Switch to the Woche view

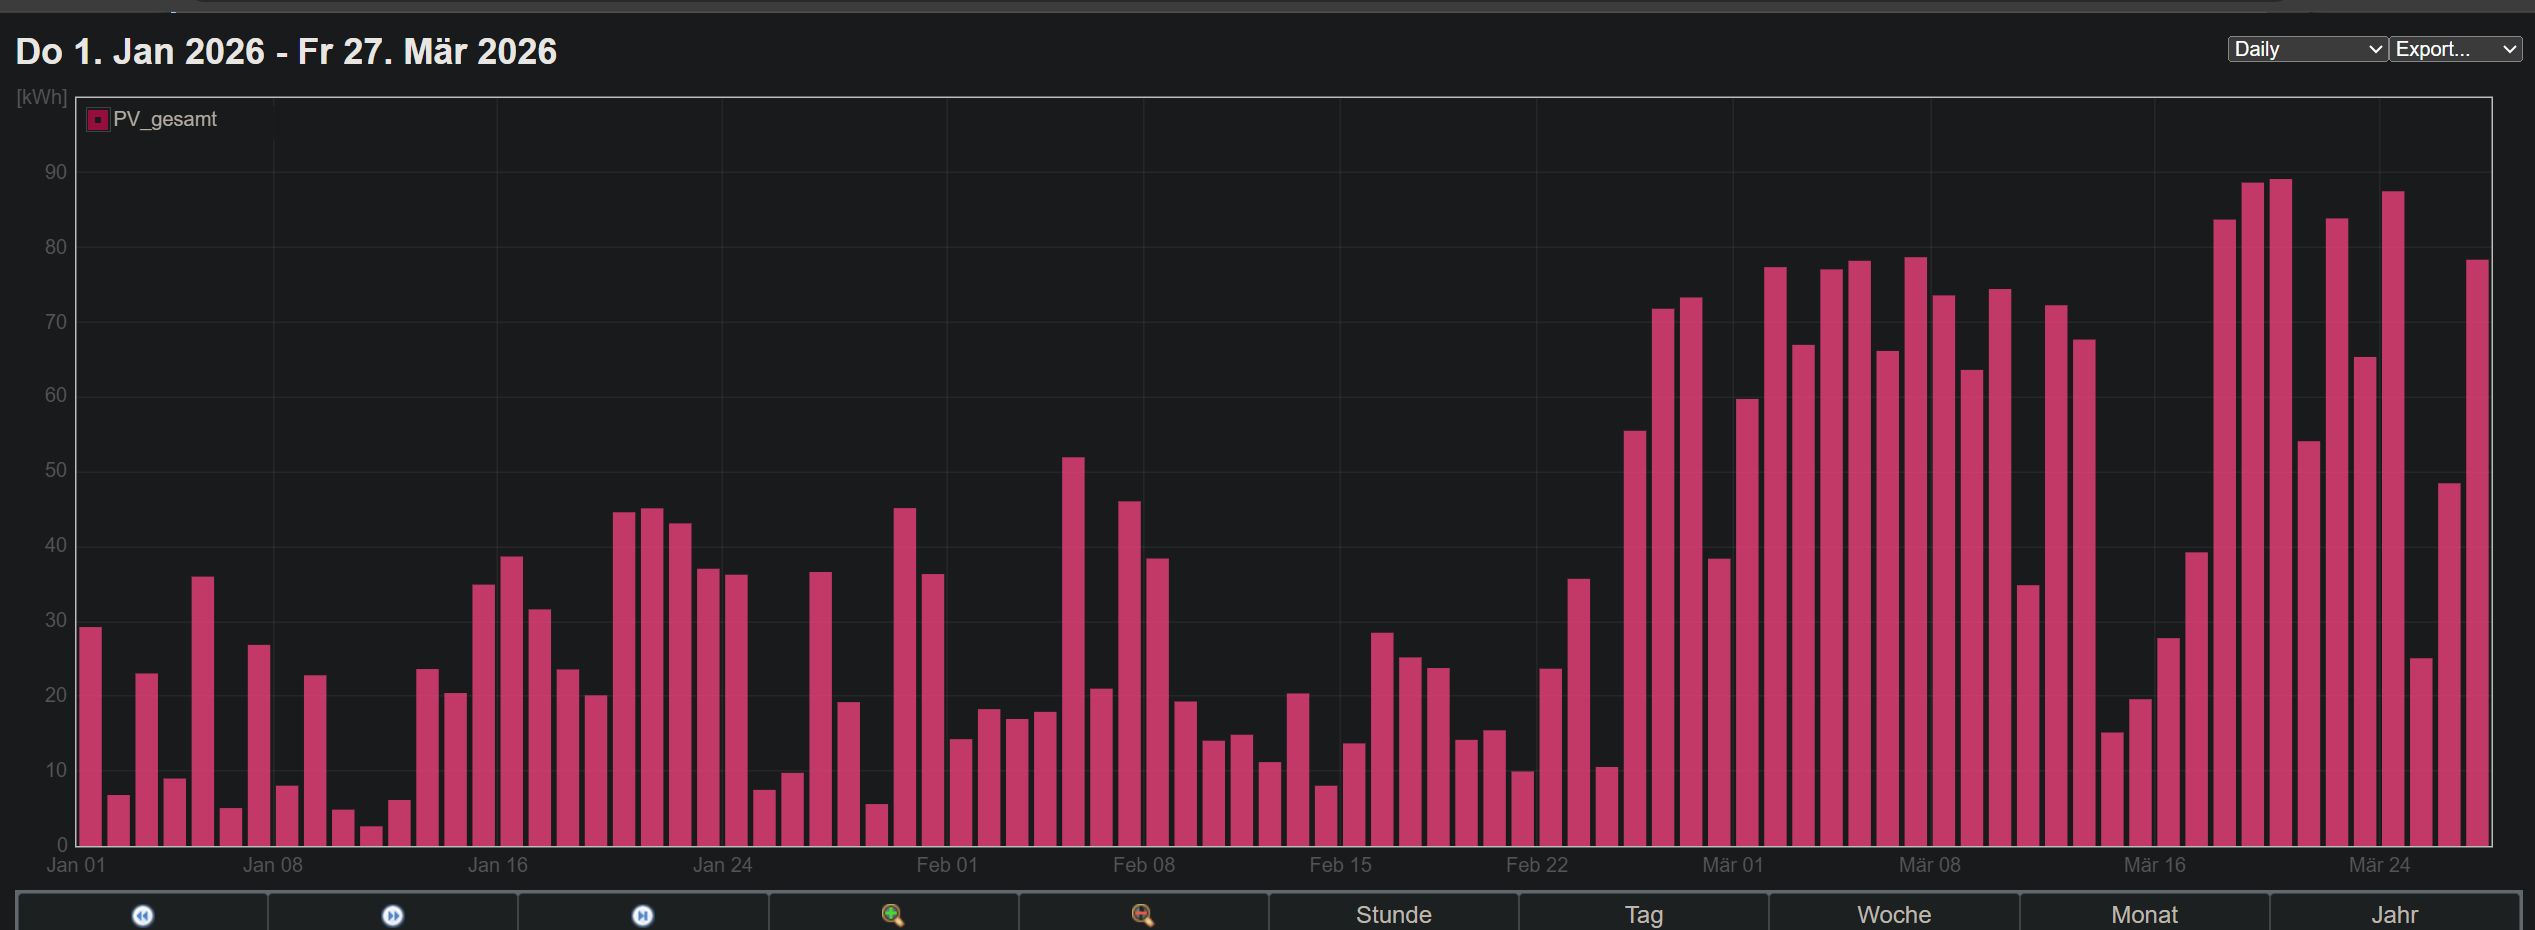point(1894,915)
